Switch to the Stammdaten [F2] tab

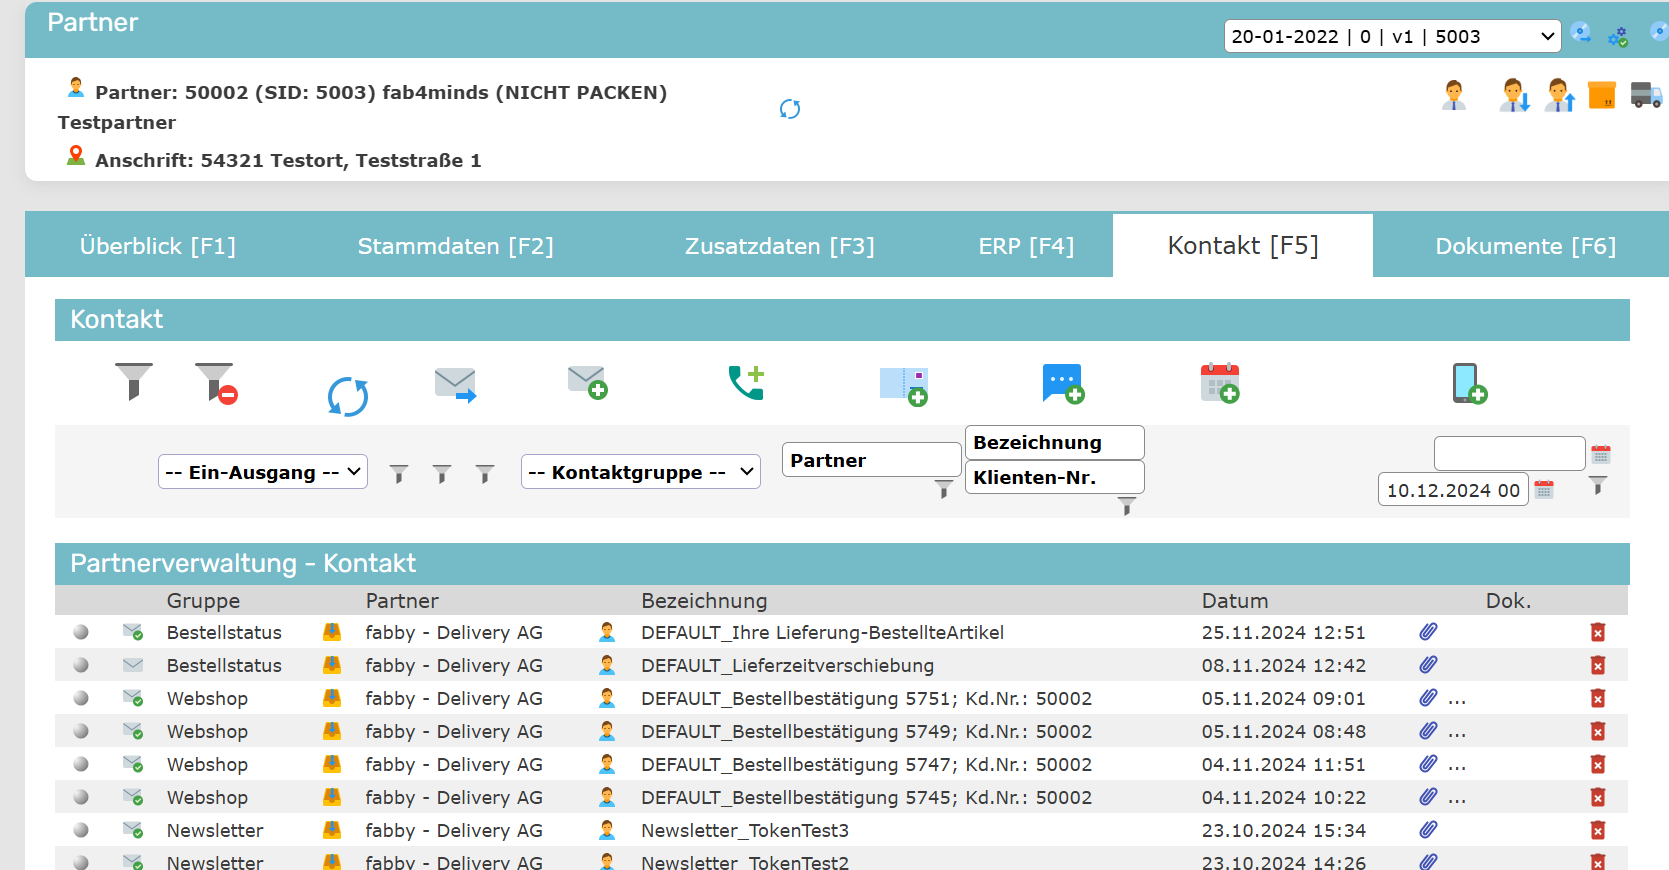pos(455,246)
